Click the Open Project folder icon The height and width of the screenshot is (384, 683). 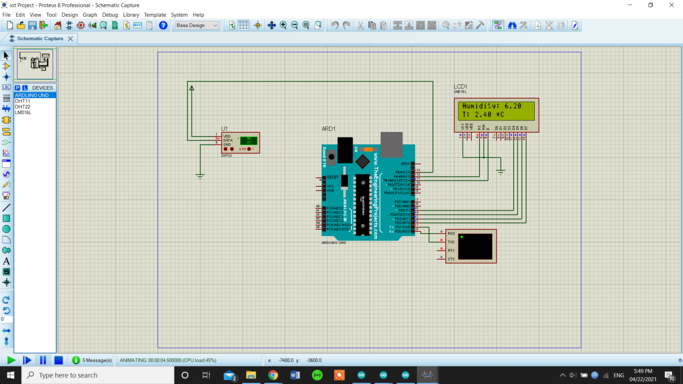coord(20,26)
